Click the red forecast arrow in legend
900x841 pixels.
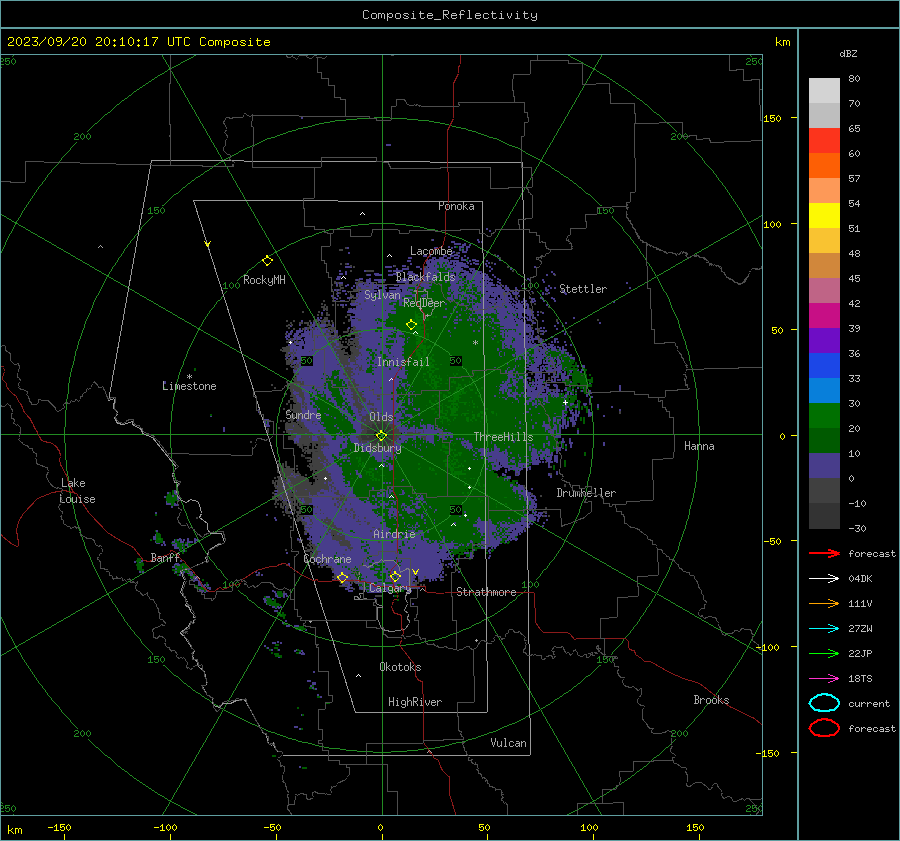pos(824,553)
